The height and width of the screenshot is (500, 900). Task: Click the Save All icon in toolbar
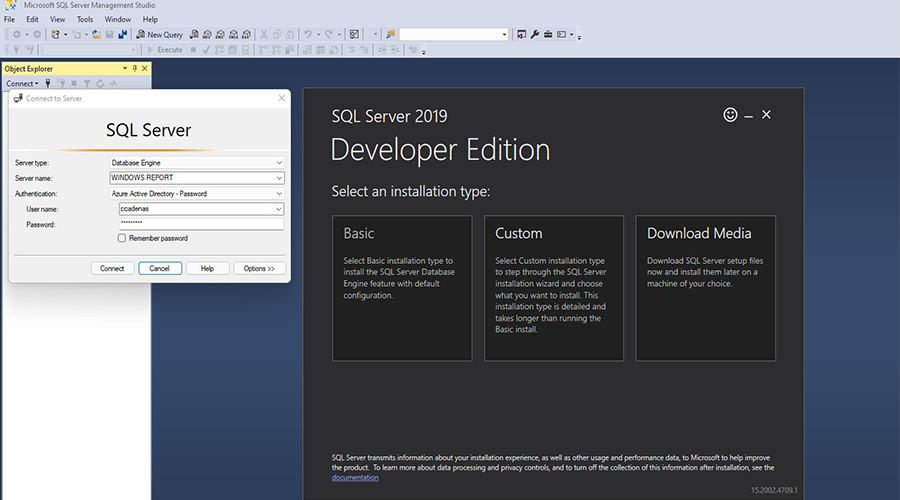(x=122, y=34)
